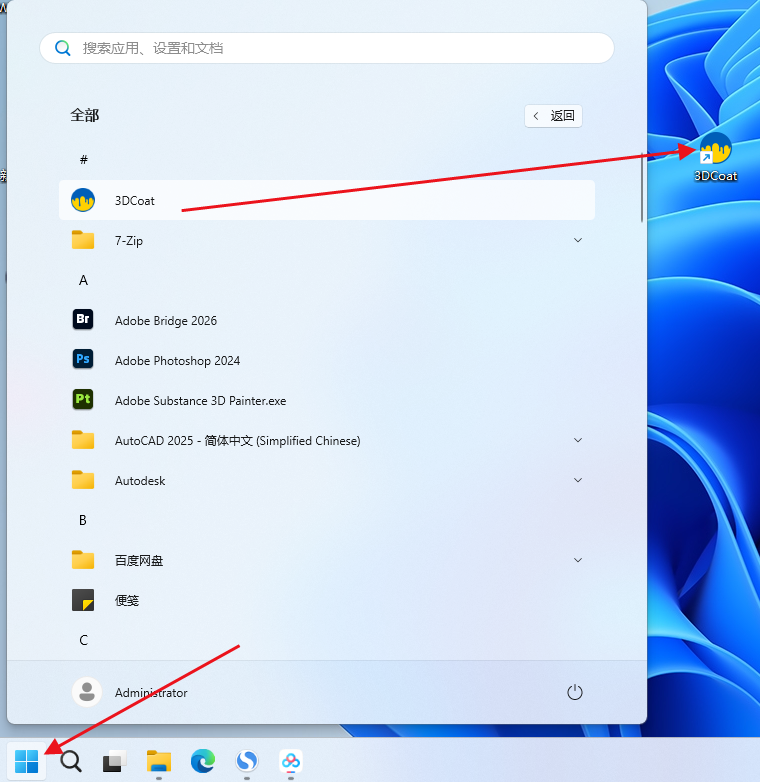Click the 百度网盘 folder icon

(83, 560)
